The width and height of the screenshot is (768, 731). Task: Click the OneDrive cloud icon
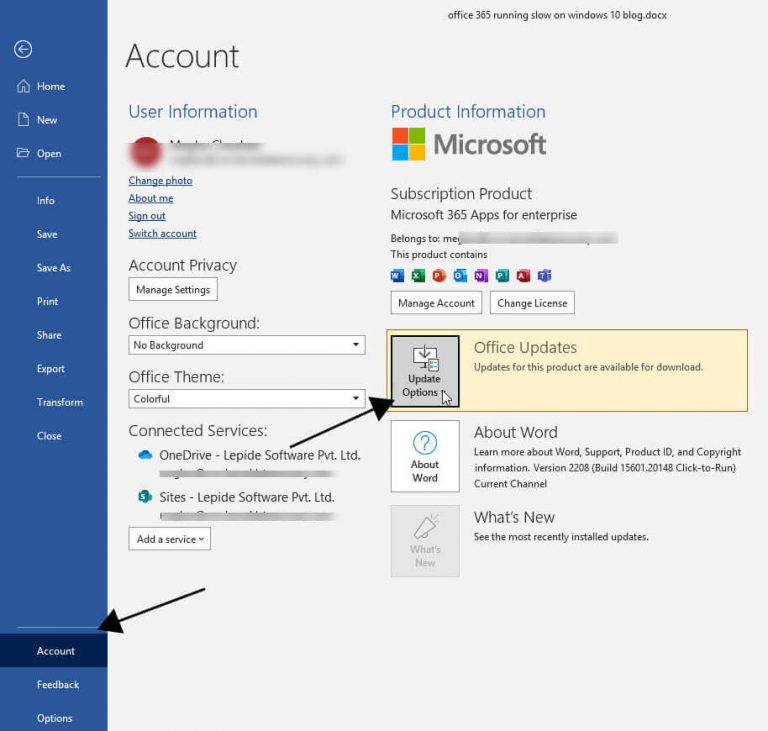pos(144,455)
